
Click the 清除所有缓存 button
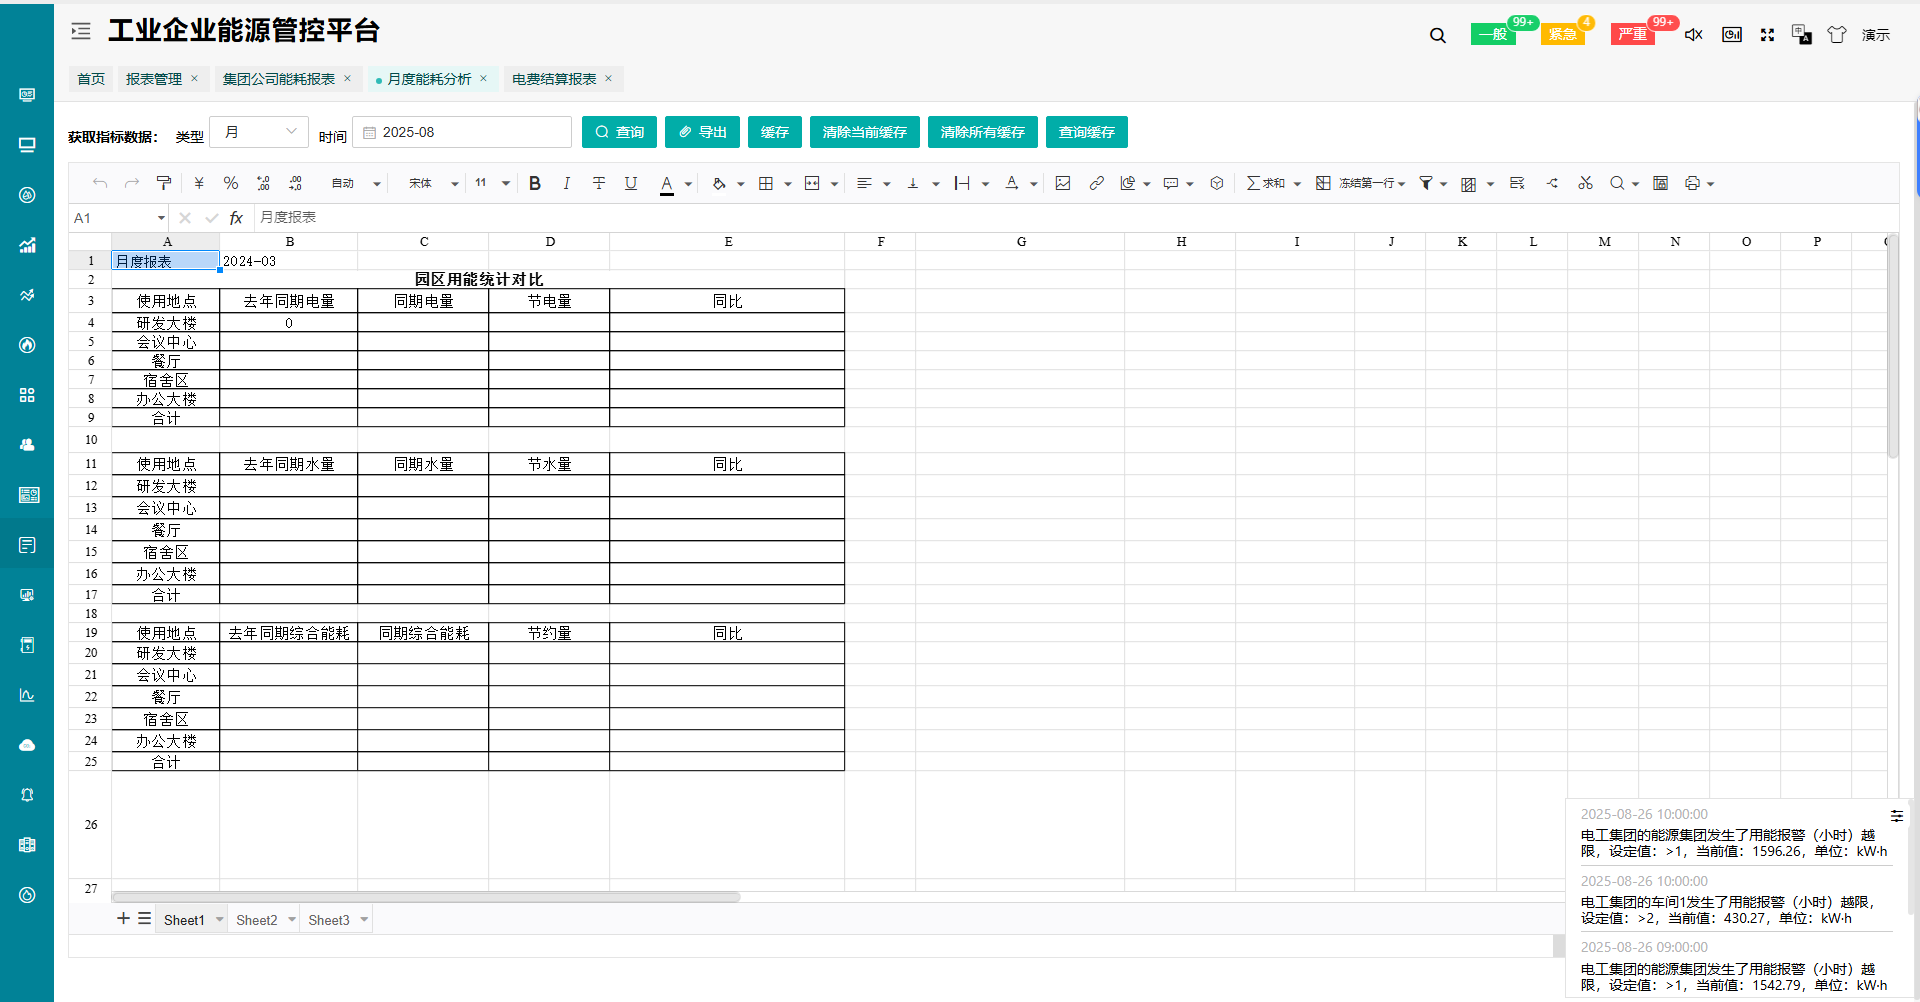pos(982,132)
